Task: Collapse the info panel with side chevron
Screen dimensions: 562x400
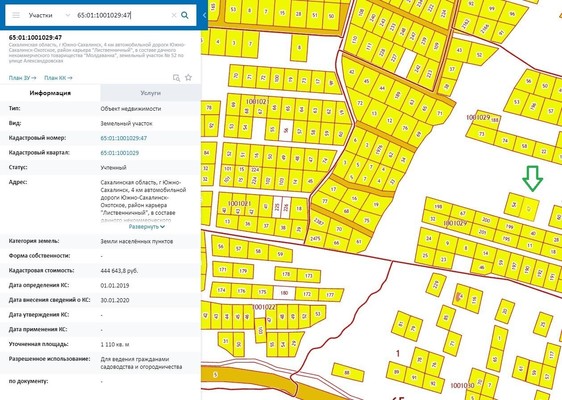Action: click(x=204, y=15)
